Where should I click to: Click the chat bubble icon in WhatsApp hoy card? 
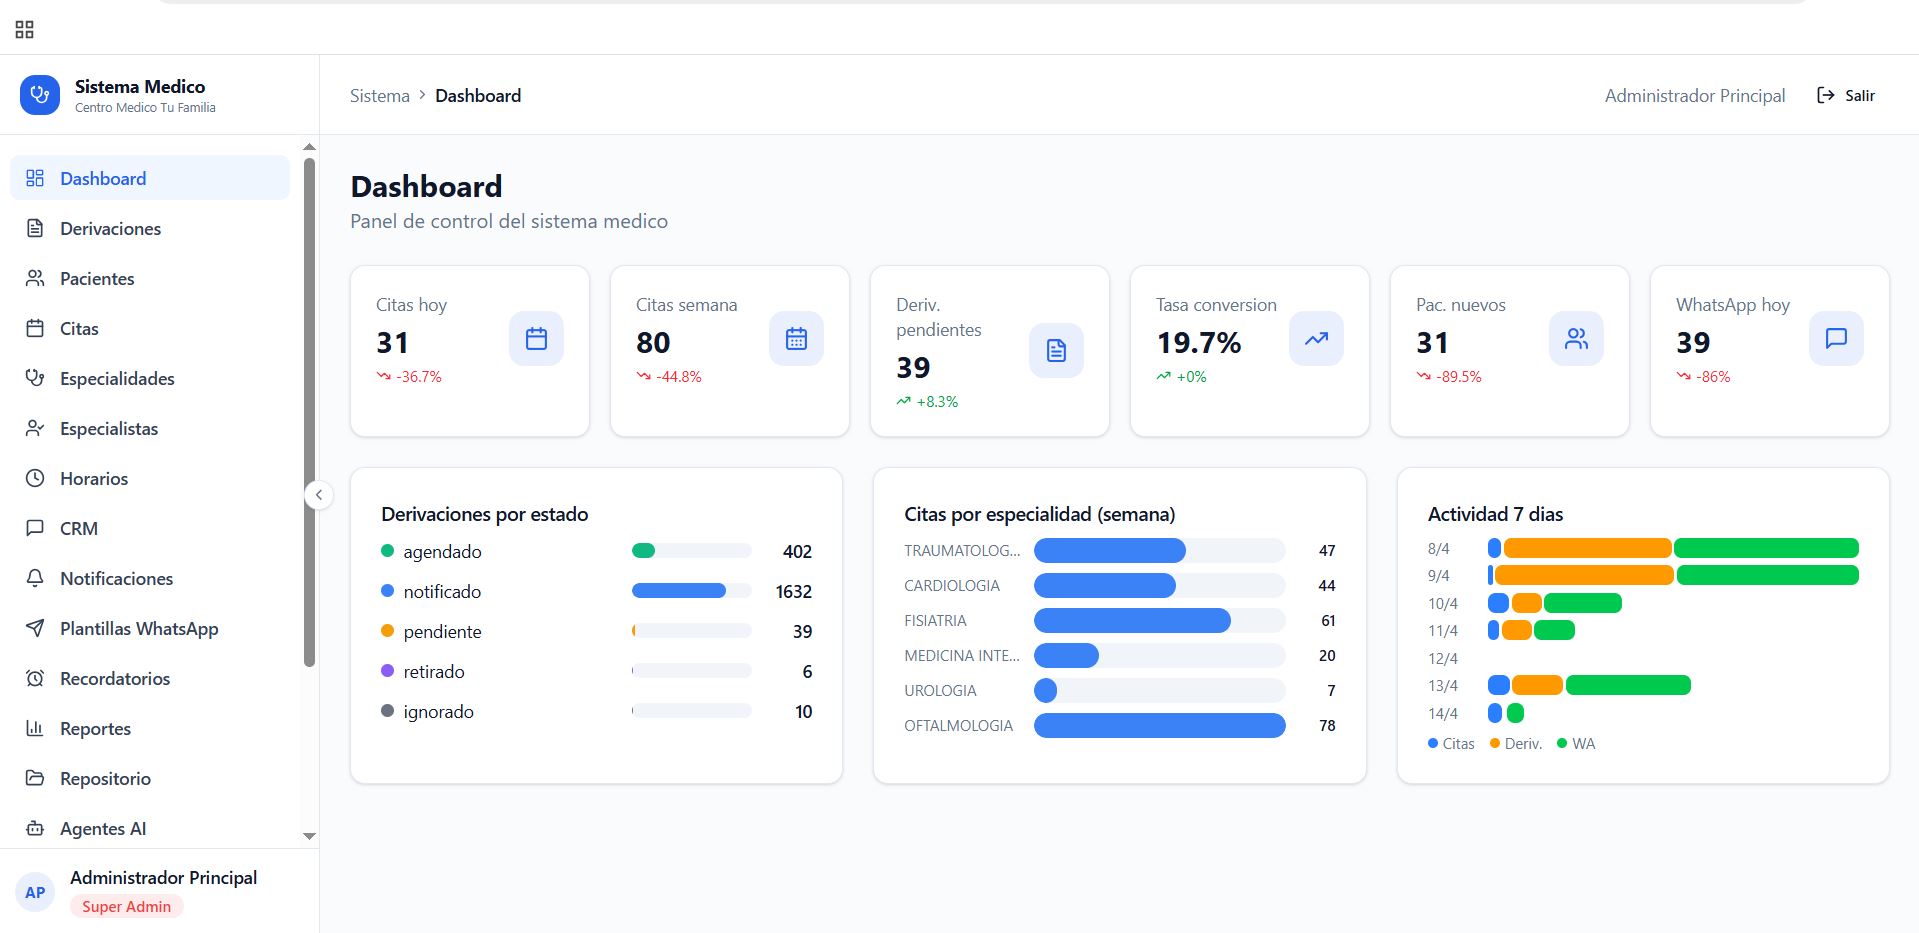(x=1836, y=339)
